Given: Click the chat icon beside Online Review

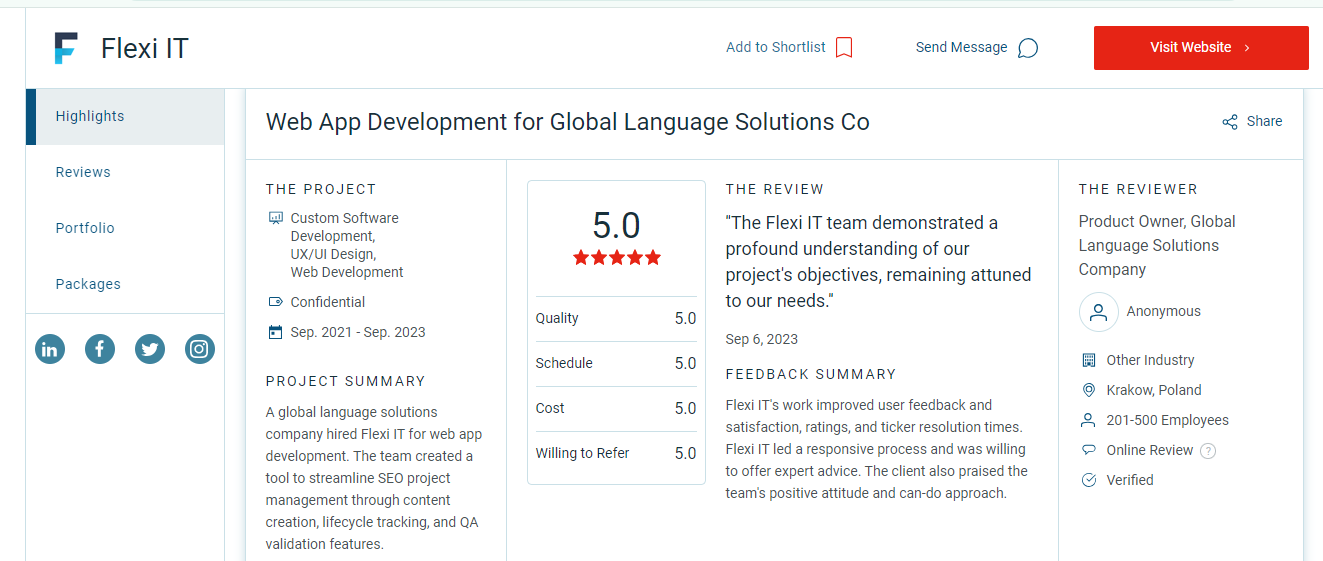Looking at the screenshot, I should (x=1089, y=450).
